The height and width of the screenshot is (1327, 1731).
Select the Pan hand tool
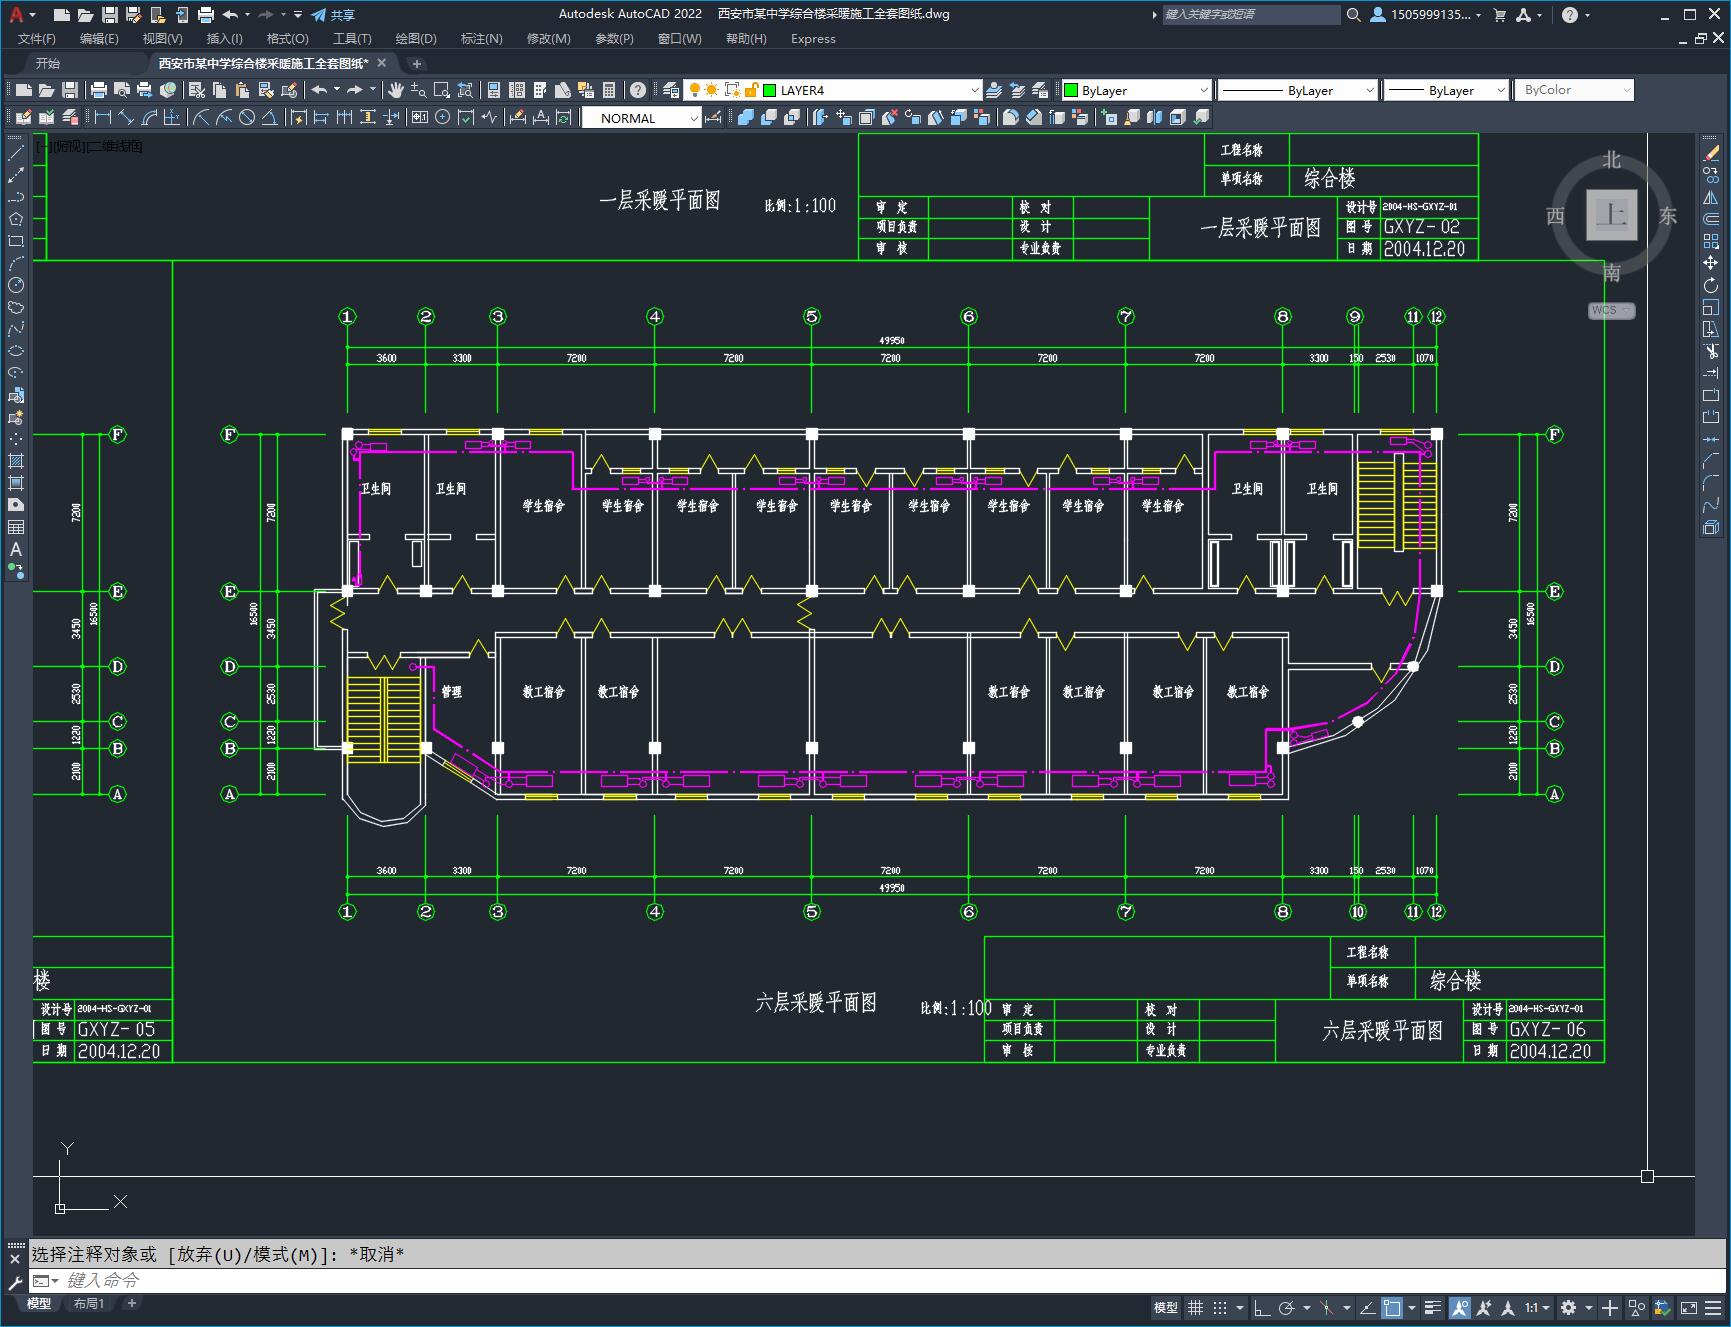(396, 90)
